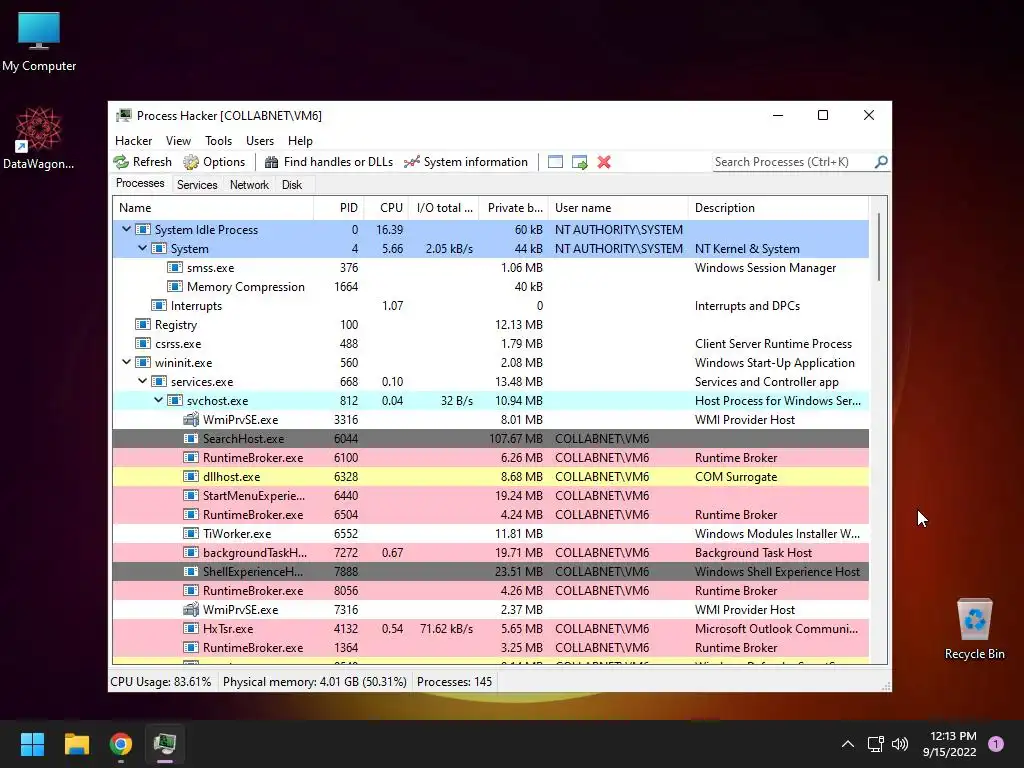Click the Find handles binoculars icon
The width and height of the screenshot is (1024, 768).
coord(272,162)
